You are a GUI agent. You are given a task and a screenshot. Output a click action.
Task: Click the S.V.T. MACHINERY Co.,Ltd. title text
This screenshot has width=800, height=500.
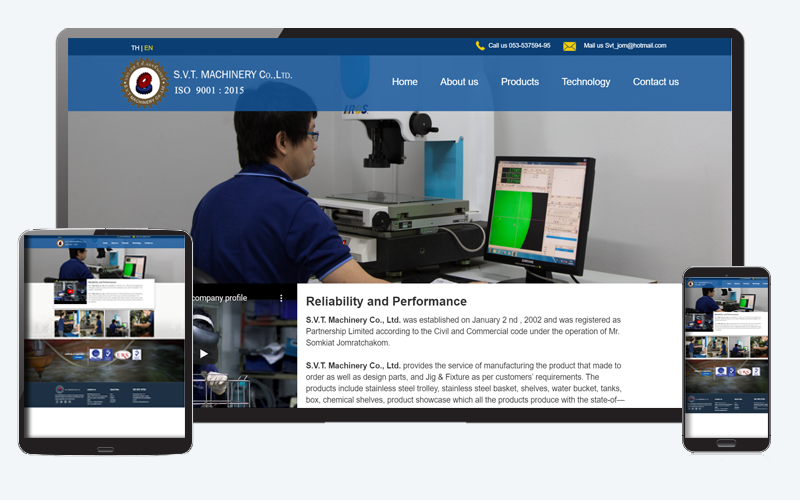point(233,75)
